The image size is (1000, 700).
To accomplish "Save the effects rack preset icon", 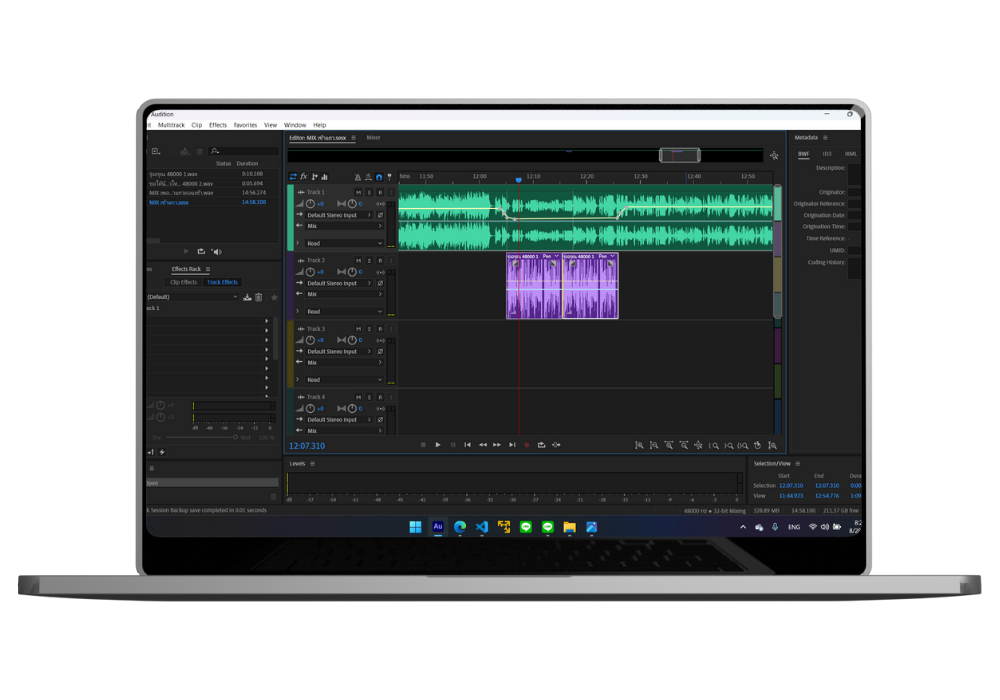I will [247, 297].
